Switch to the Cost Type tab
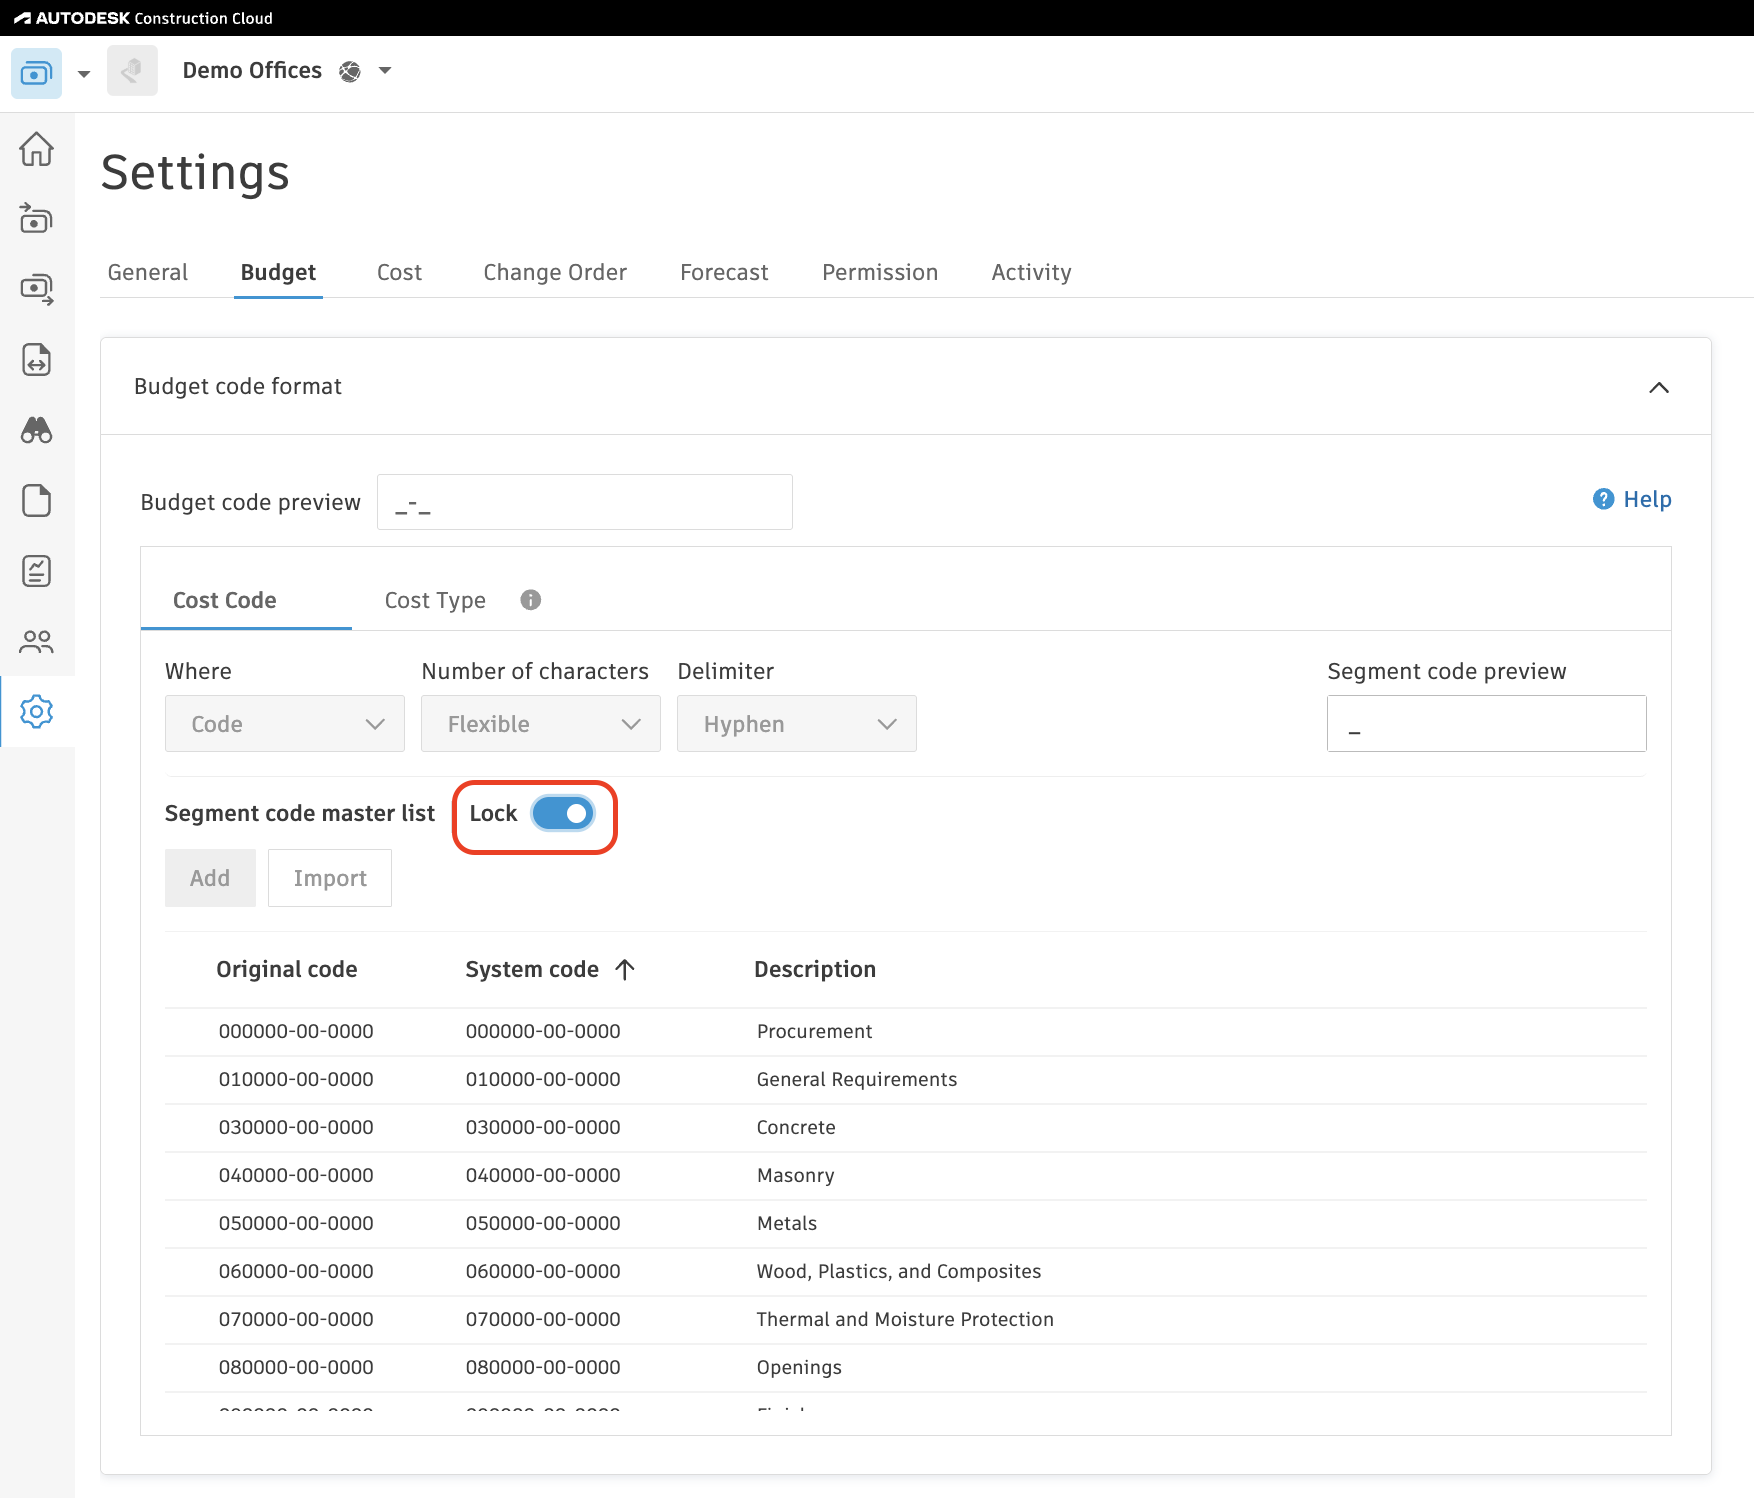 (x=435, y=600)
